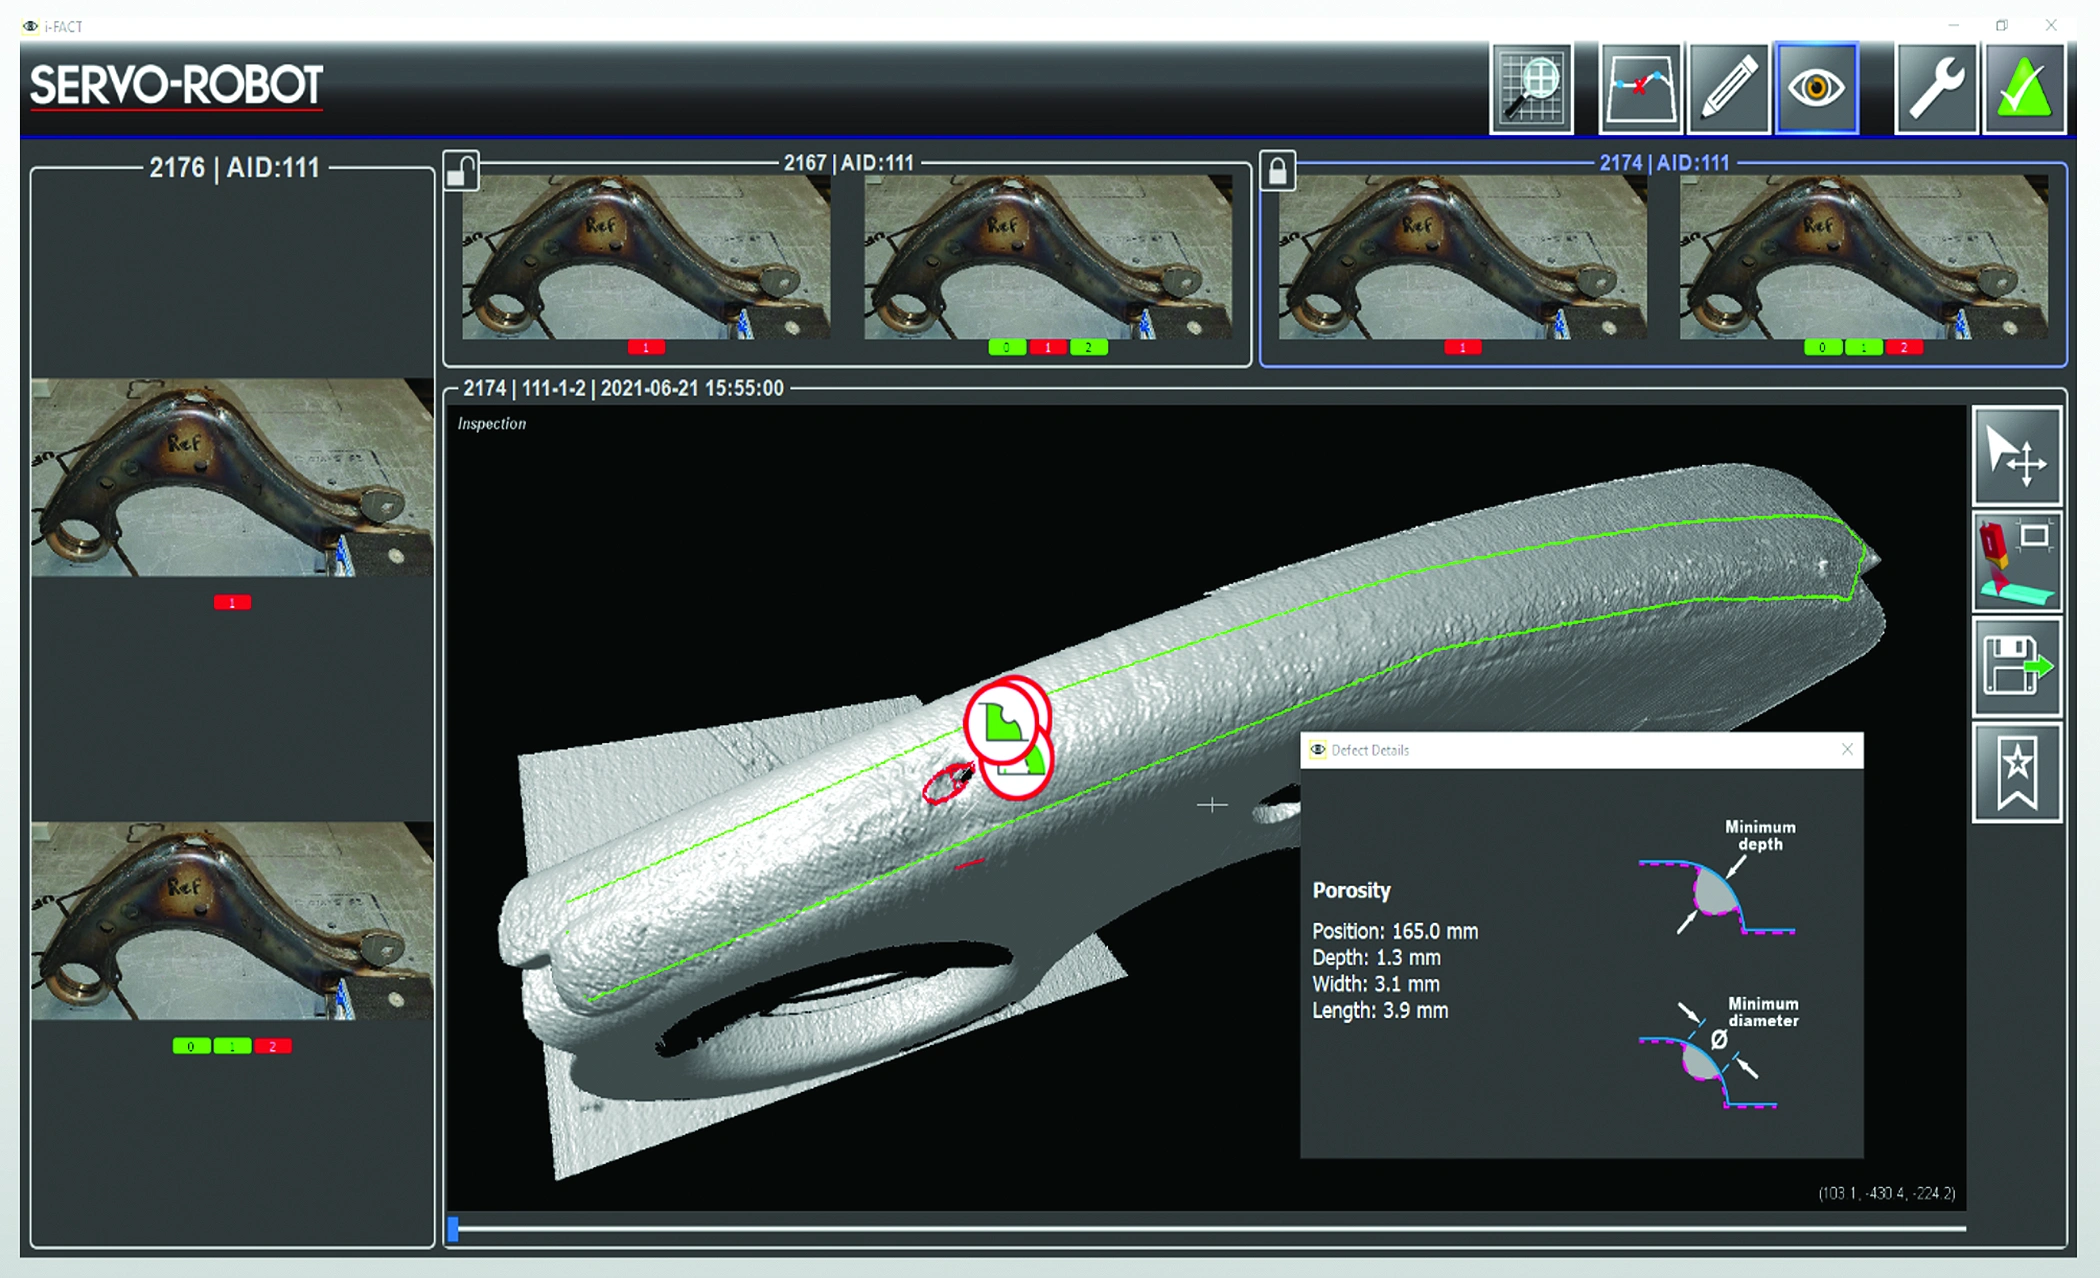Click green 2 badge under second 2167 thumbnail

[1089, 348]
